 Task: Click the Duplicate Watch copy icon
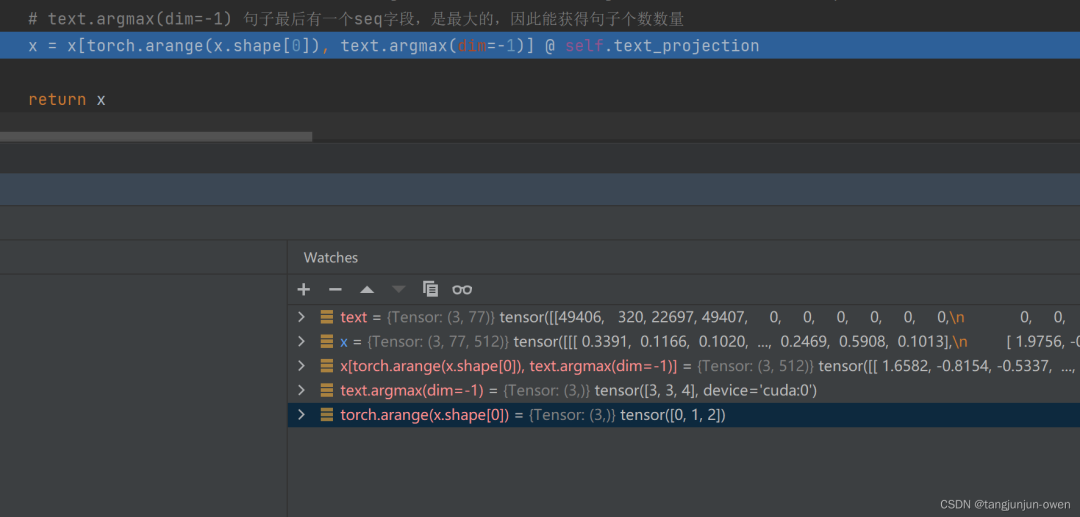coord(431,289)
